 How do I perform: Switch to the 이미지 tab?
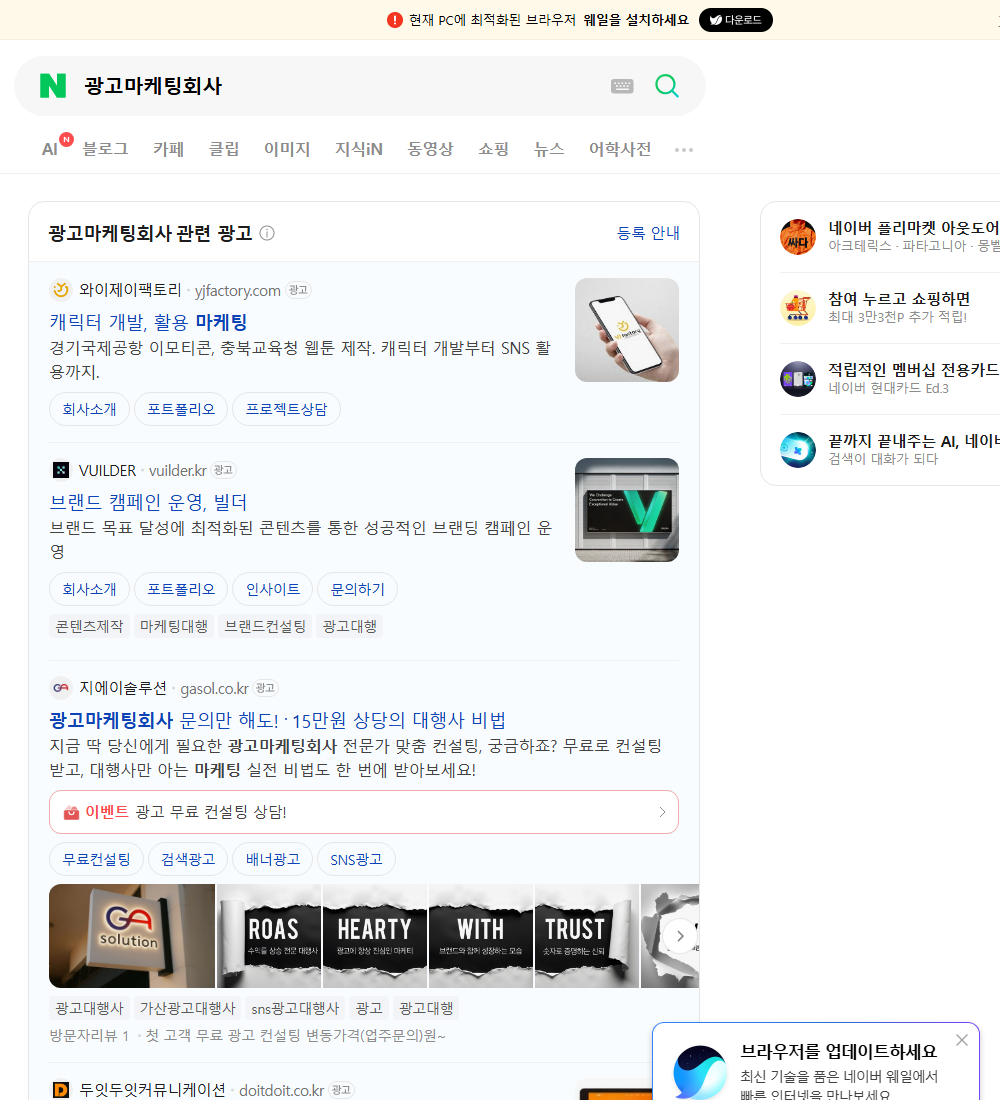click(x=287, y=149)
